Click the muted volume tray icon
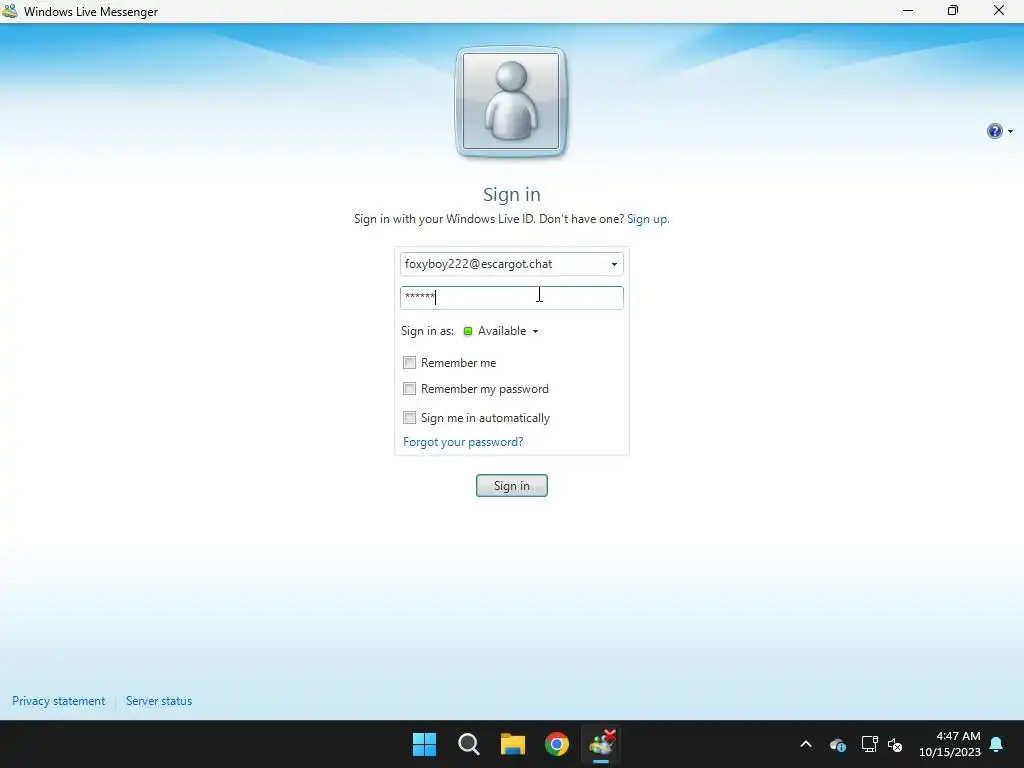1024x768 pixels. [895, 744]
